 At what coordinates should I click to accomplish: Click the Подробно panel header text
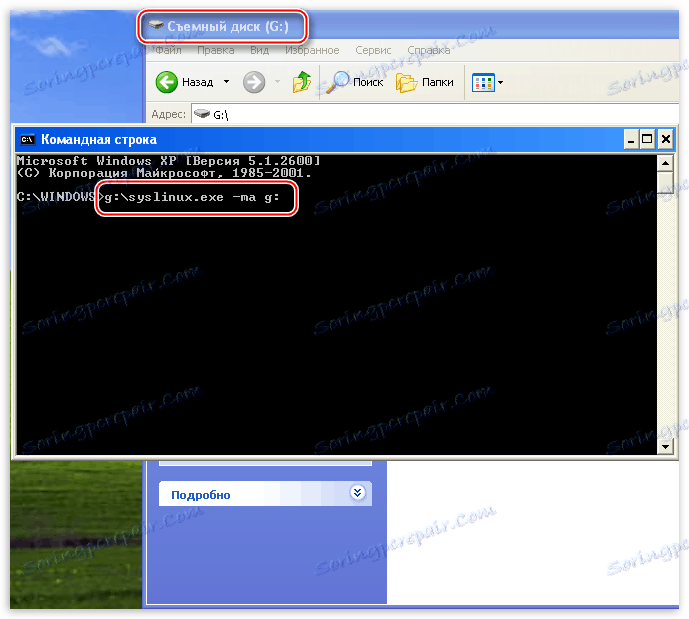[x=200, y=495]
